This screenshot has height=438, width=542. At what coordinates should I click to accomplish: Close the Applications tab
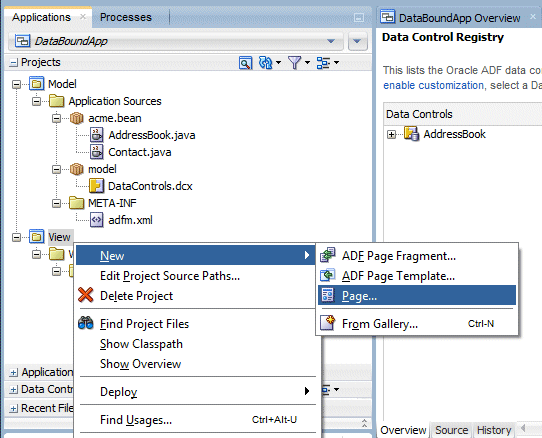click(83, 16)
